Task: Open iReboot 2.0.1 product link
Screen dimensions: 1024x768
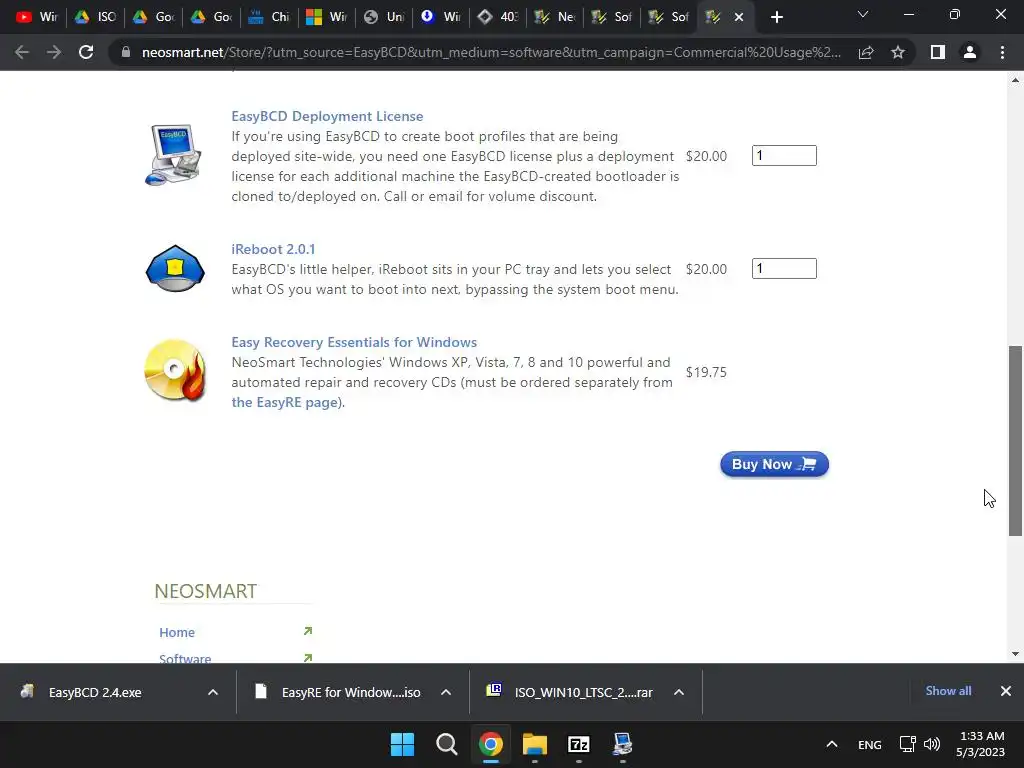Action: (x=273, y=249)
